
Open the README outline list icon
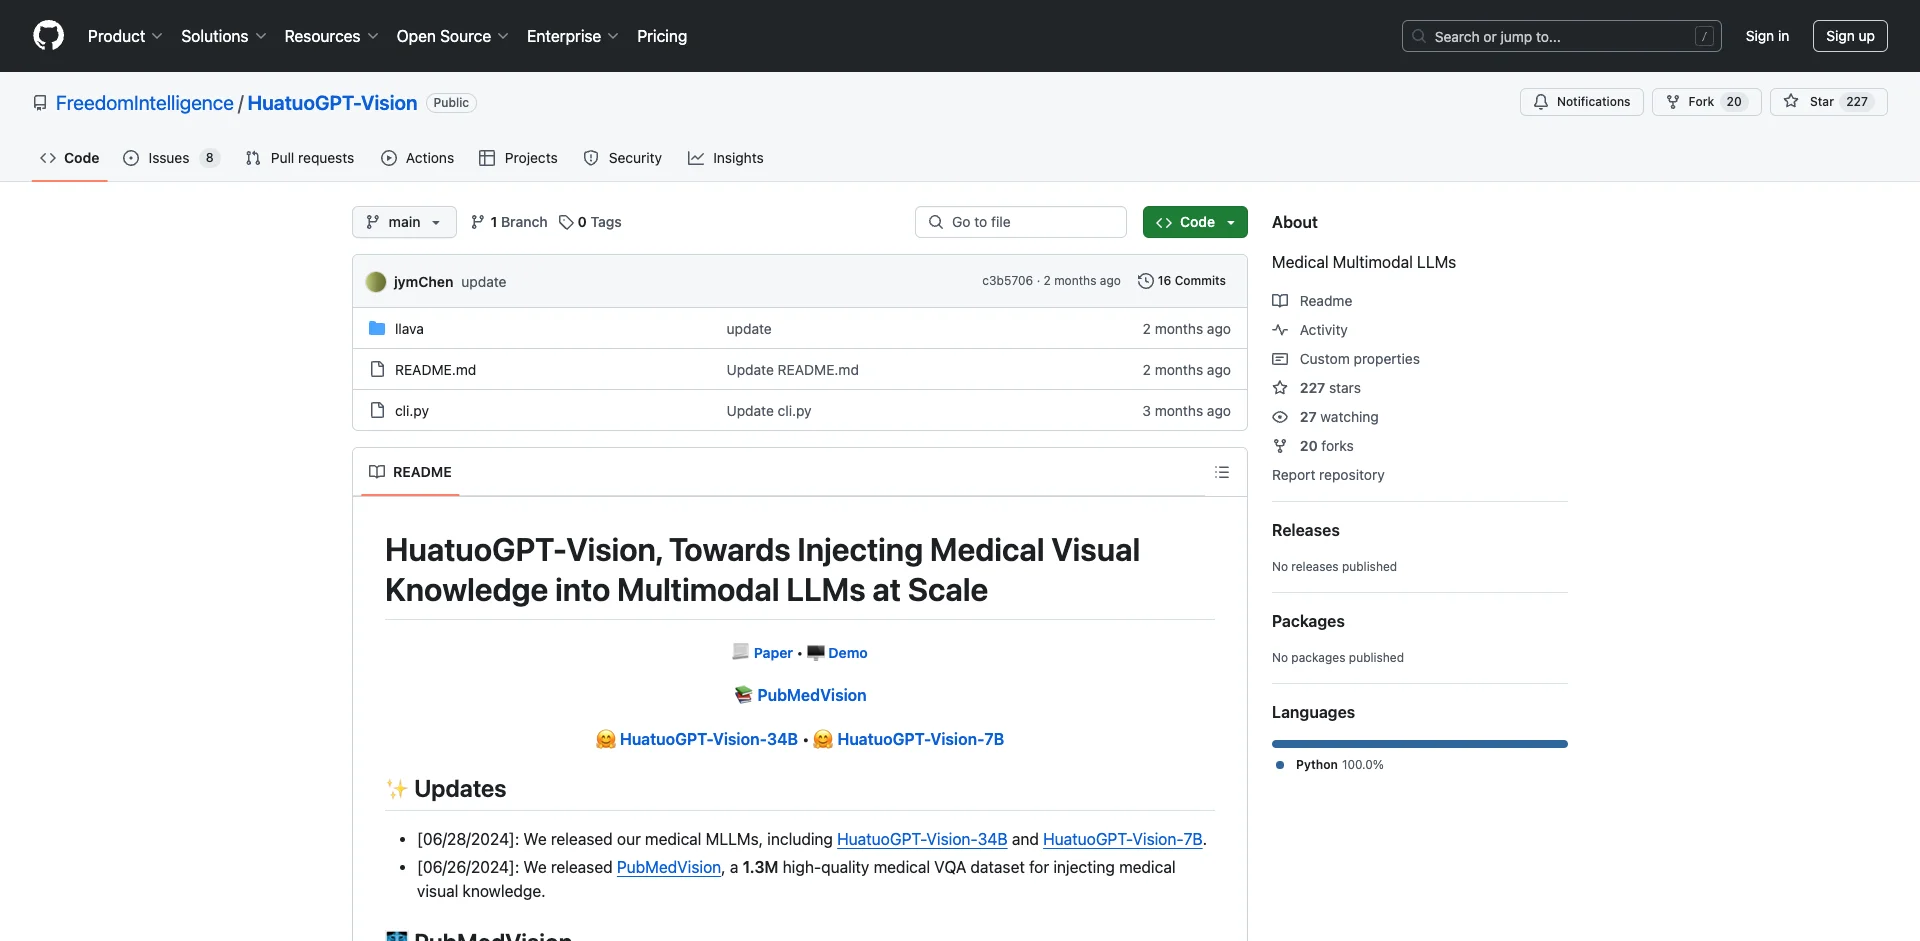[x=1222, y=472]
